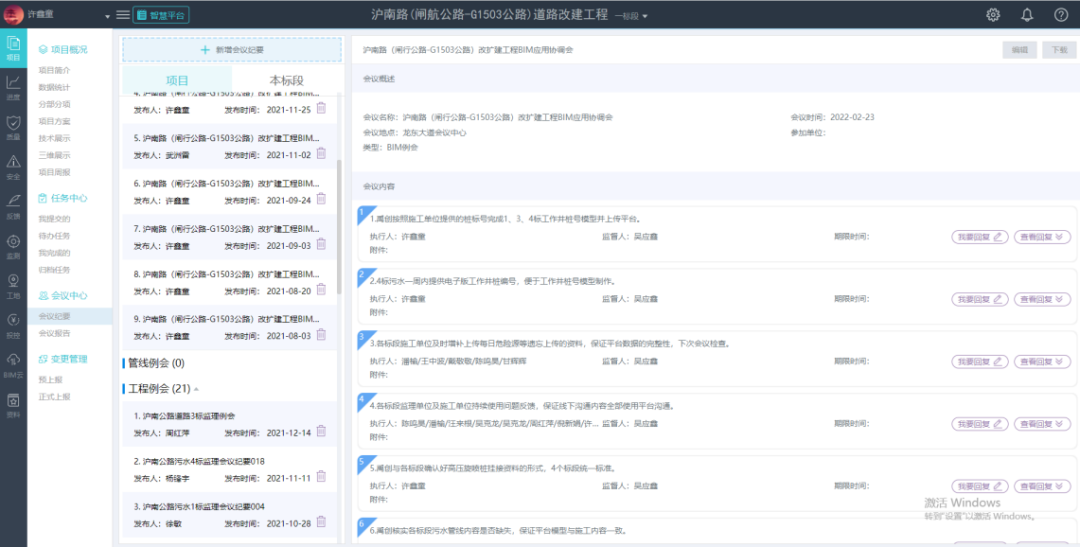
Task: Open record 沪南公路道路3标监理例会
Action: coord(229,424)
